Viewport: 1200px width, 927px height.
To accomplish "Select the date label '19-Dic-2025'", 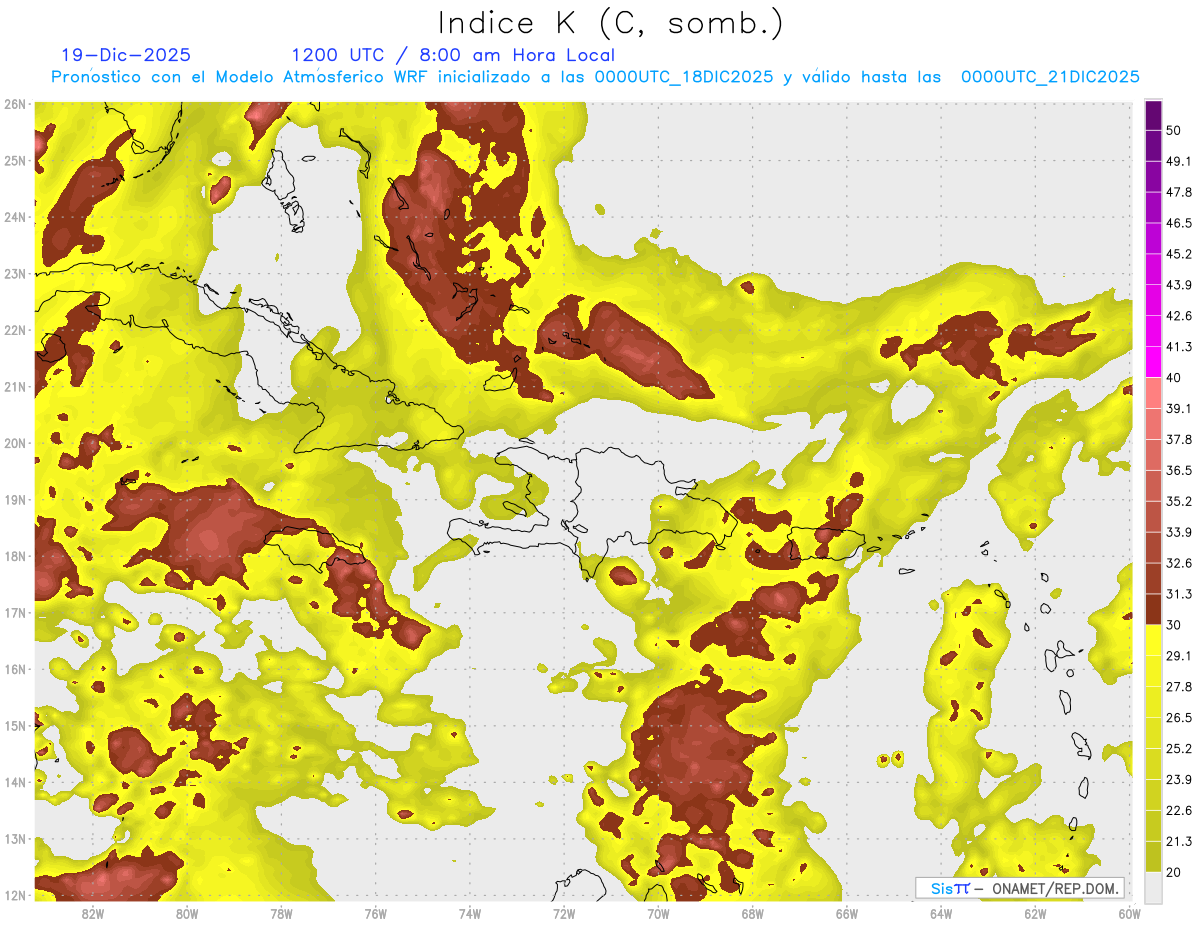I will (126, 55).
